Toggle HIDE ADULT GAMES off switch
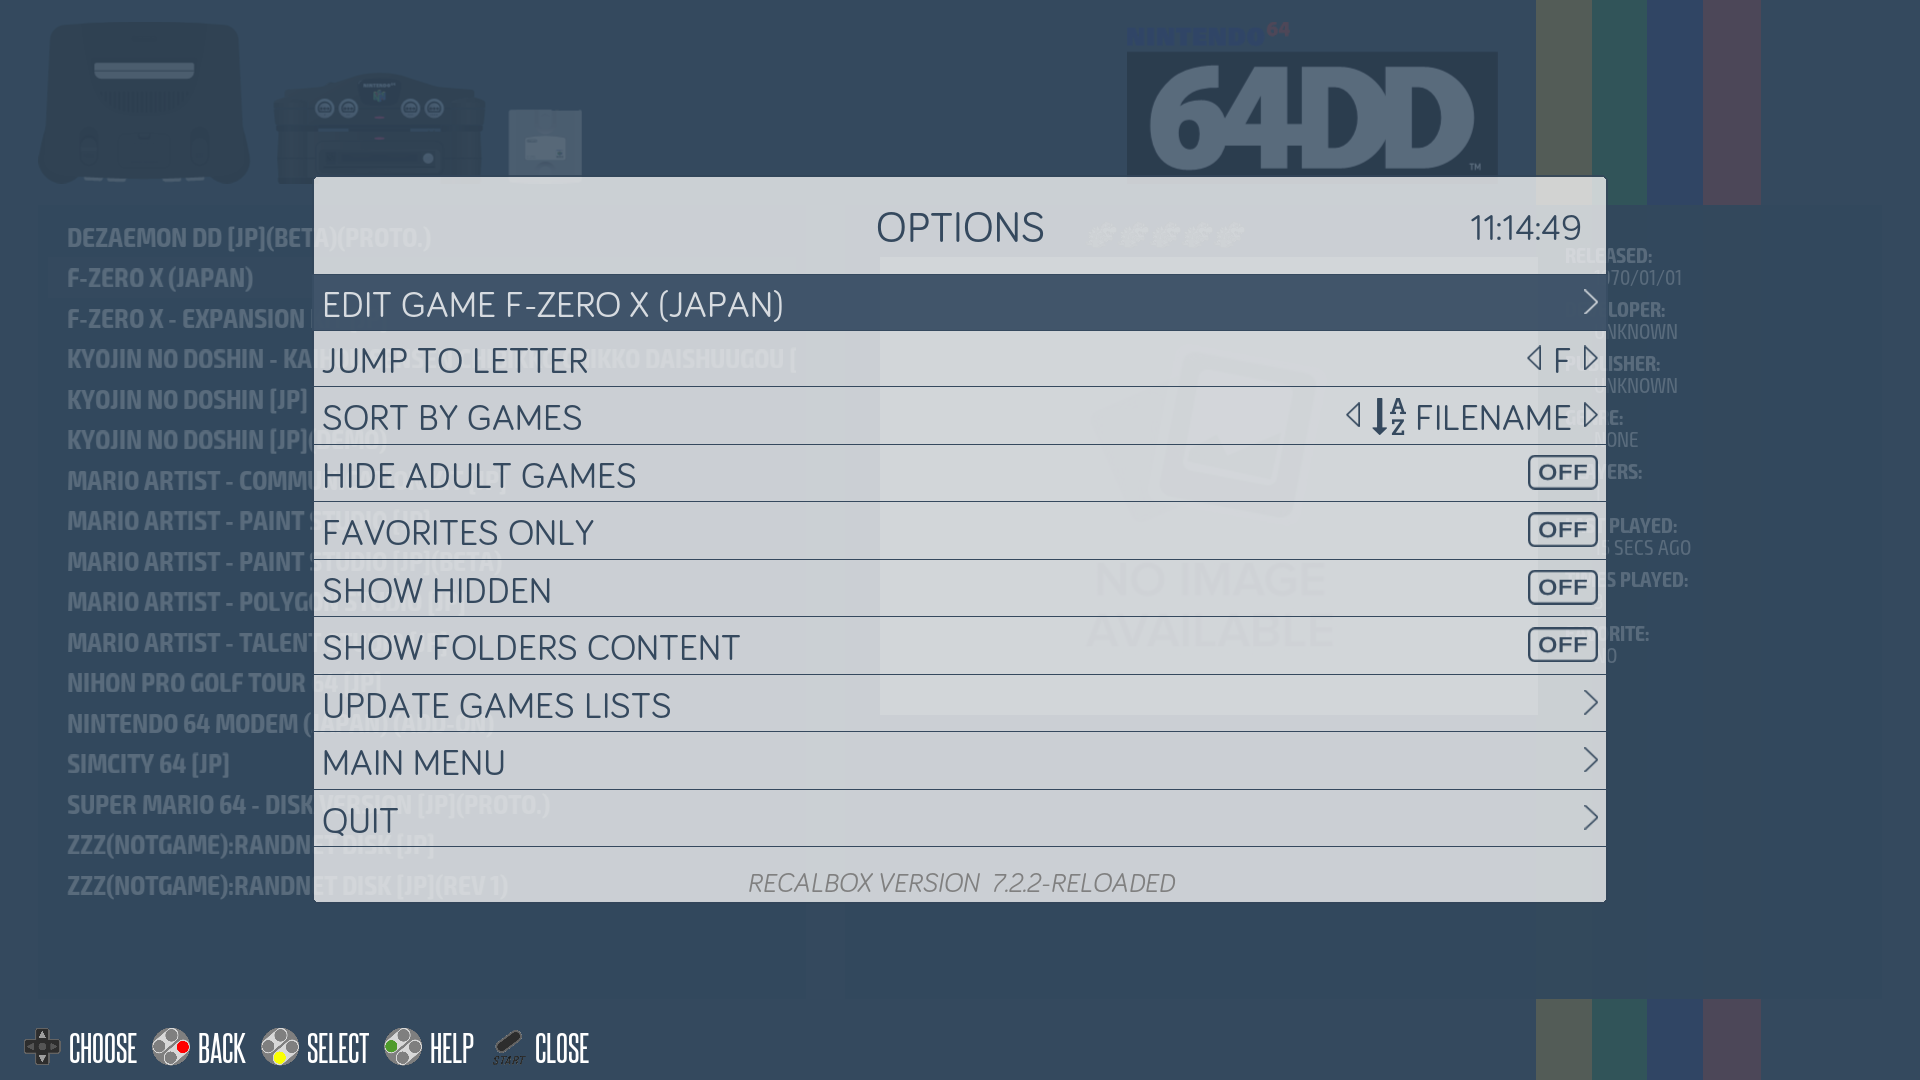The width and height of the screenshot is (1920, 1080). click(x=1561, y=472)
